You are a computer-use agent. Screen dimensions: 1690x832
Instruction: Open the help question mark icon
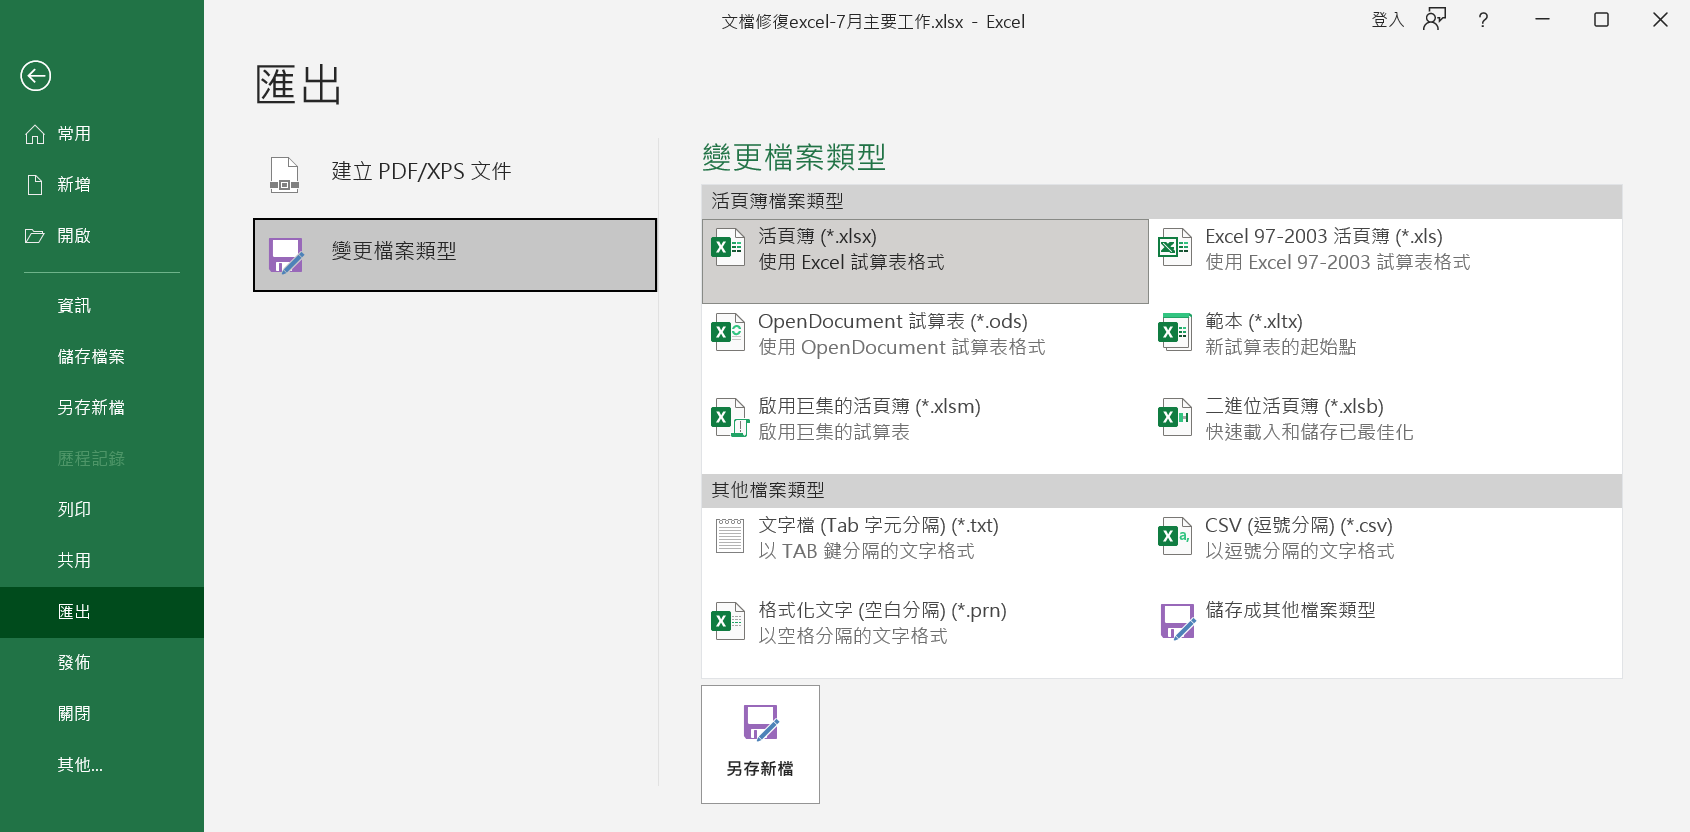(x=1483, y=20)
